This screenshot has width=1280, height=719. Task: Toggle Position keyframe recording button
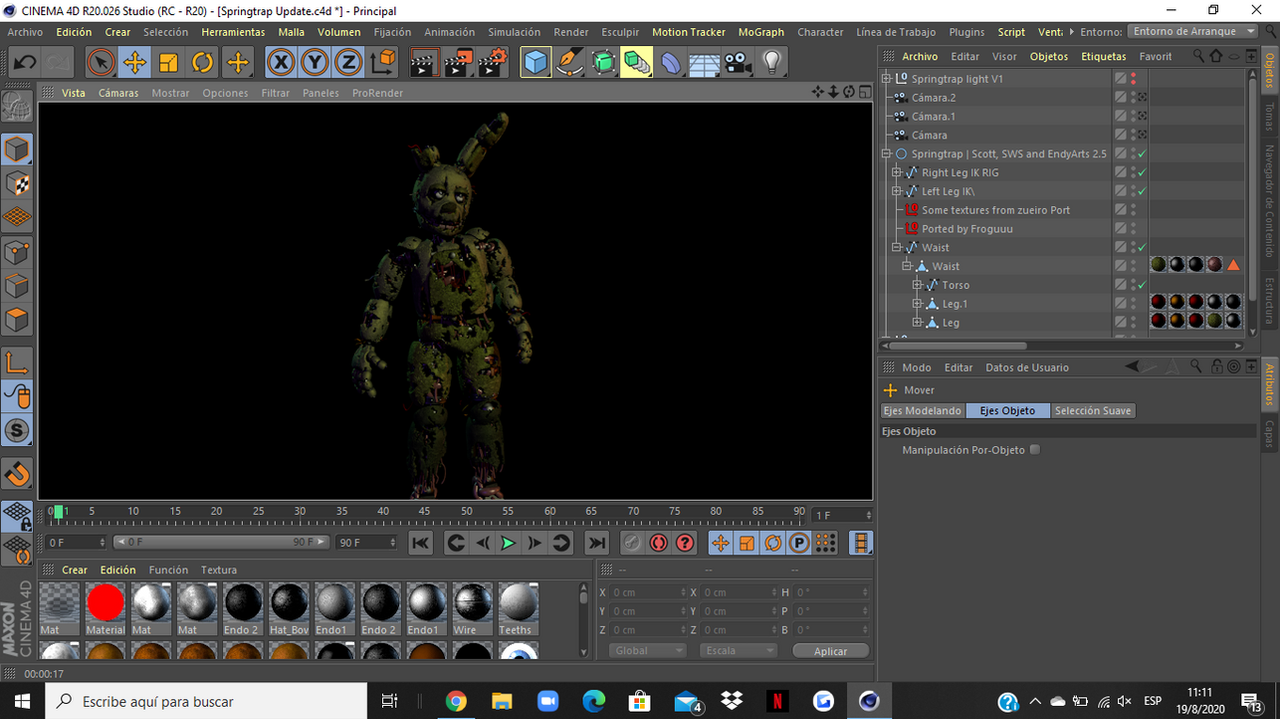(720, 542)
